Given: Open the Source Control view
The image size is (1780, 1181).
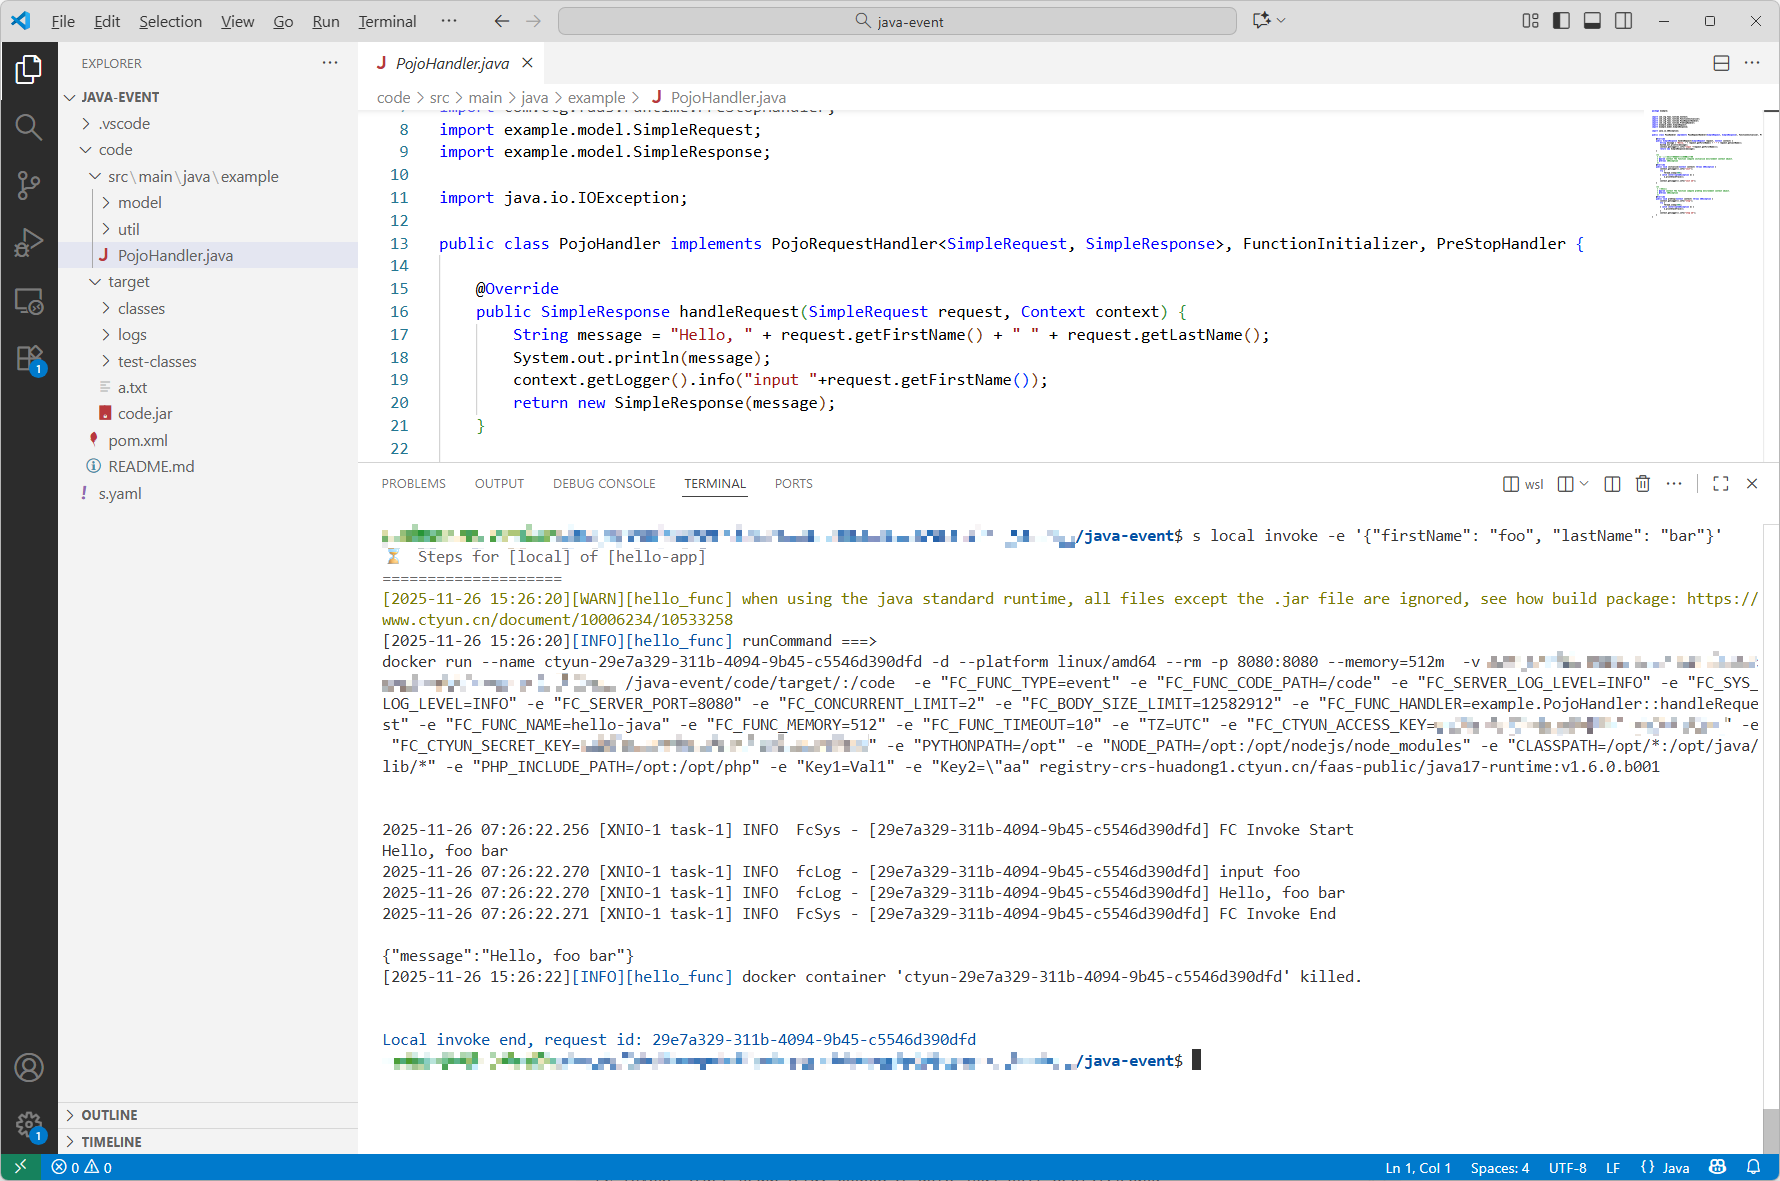Looking at the screenshot, I should (x=29, y=185).
